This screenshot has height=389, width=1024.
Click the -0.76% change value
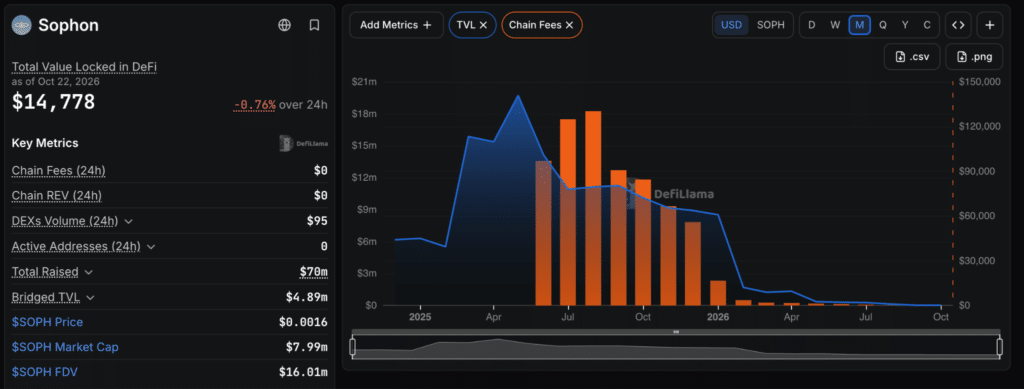point(255,105)
